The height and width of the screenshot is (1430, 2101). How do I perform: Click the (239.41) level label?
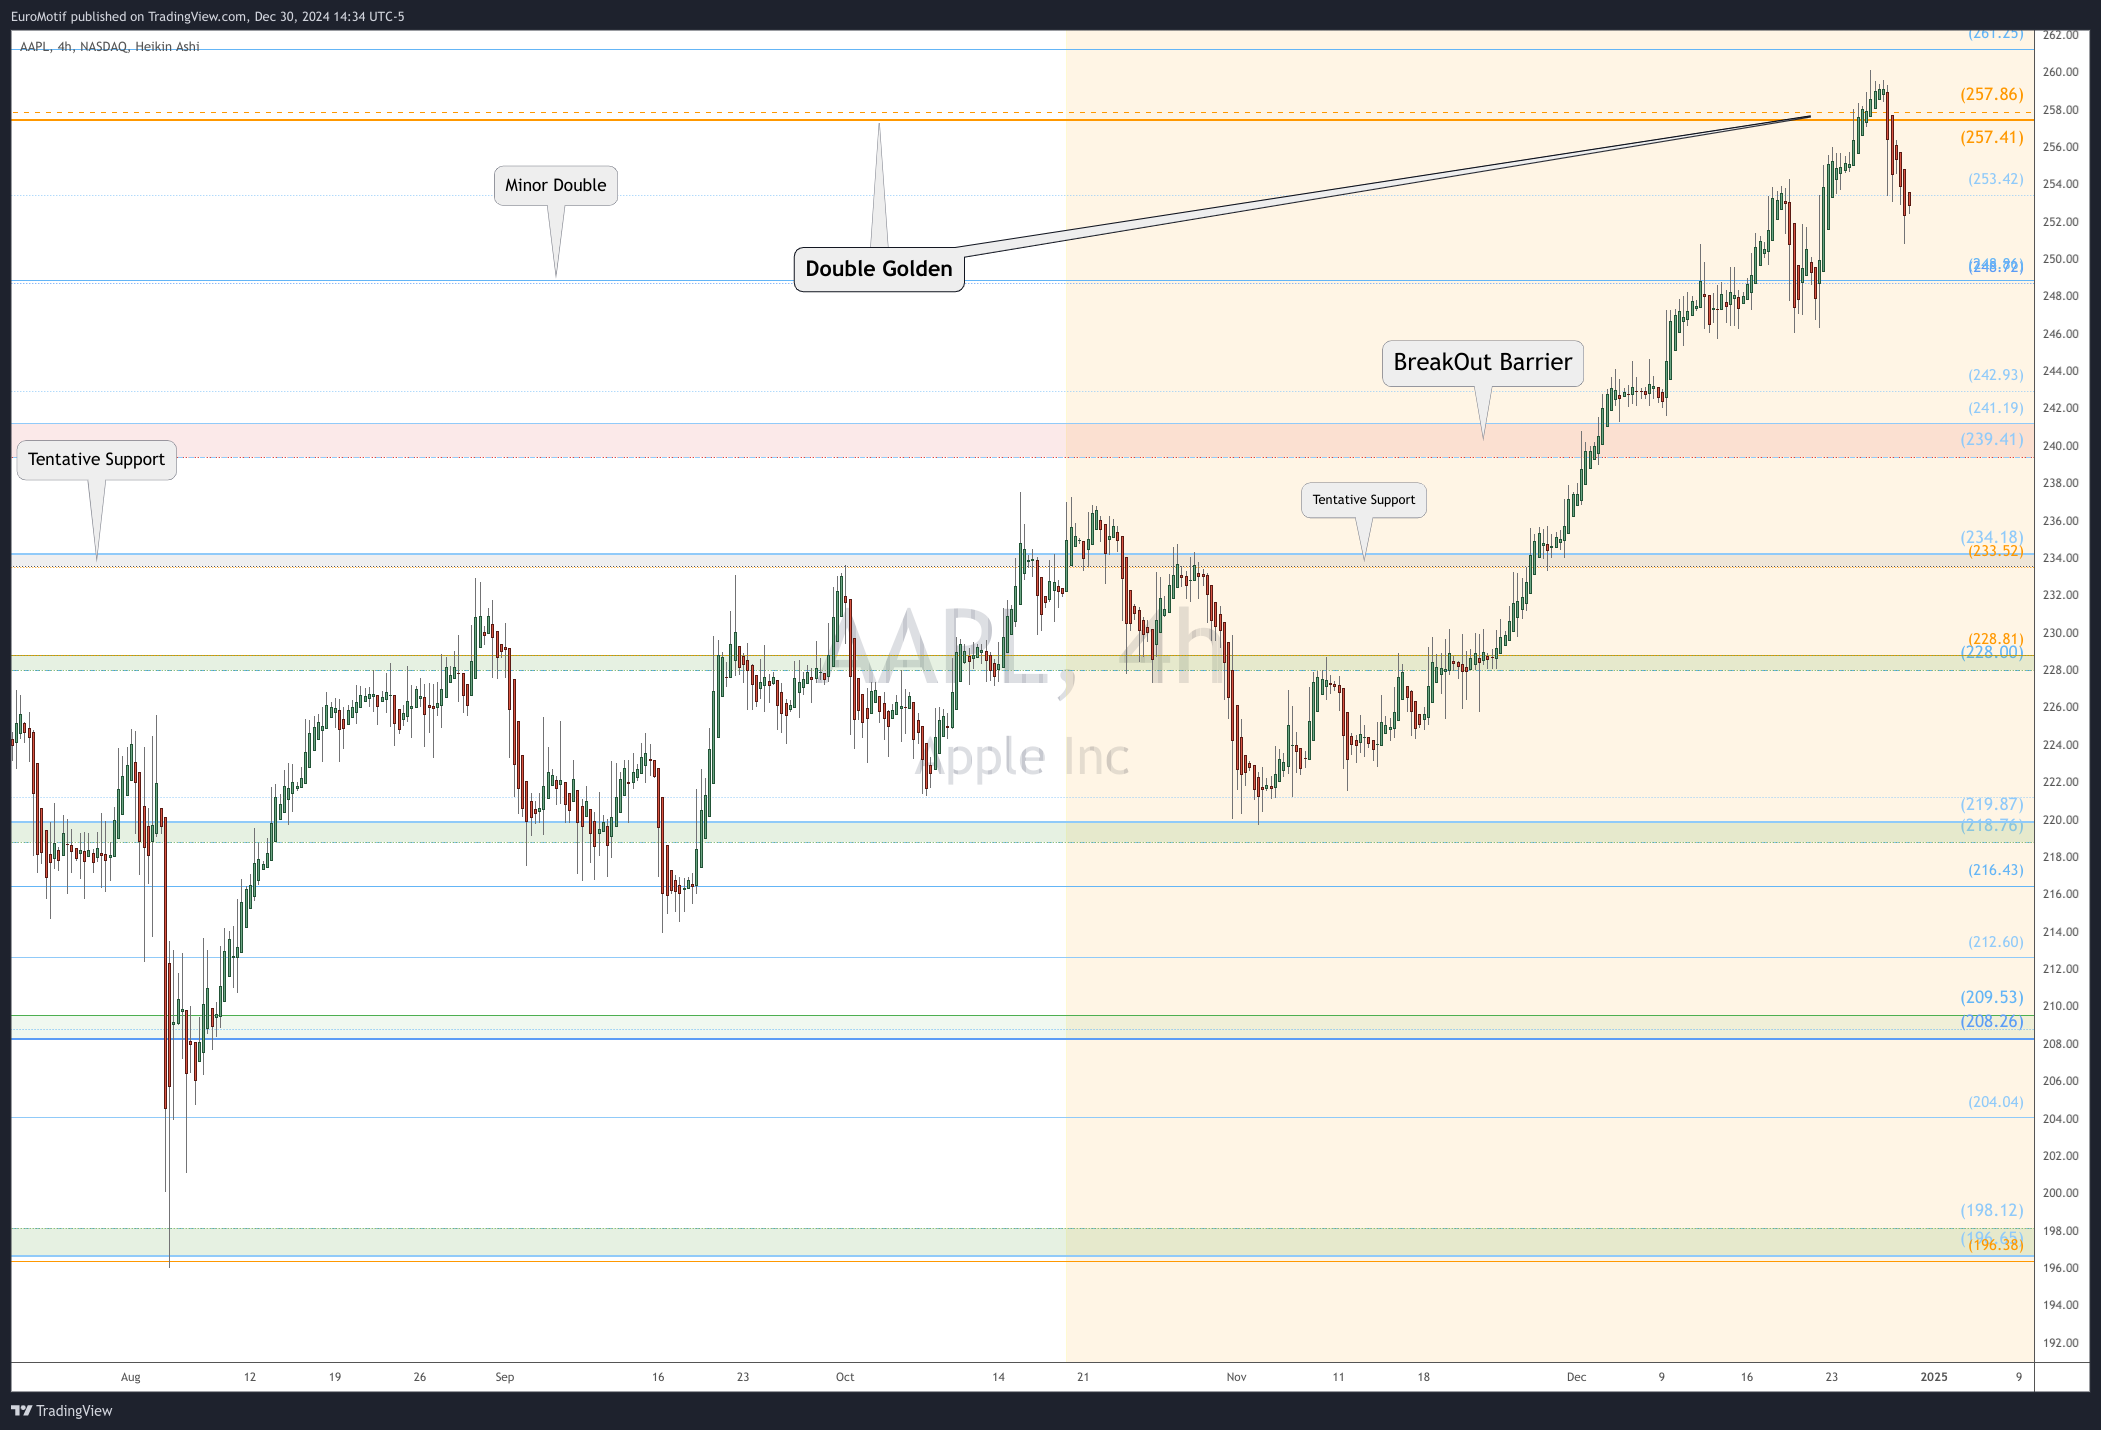1991,439
